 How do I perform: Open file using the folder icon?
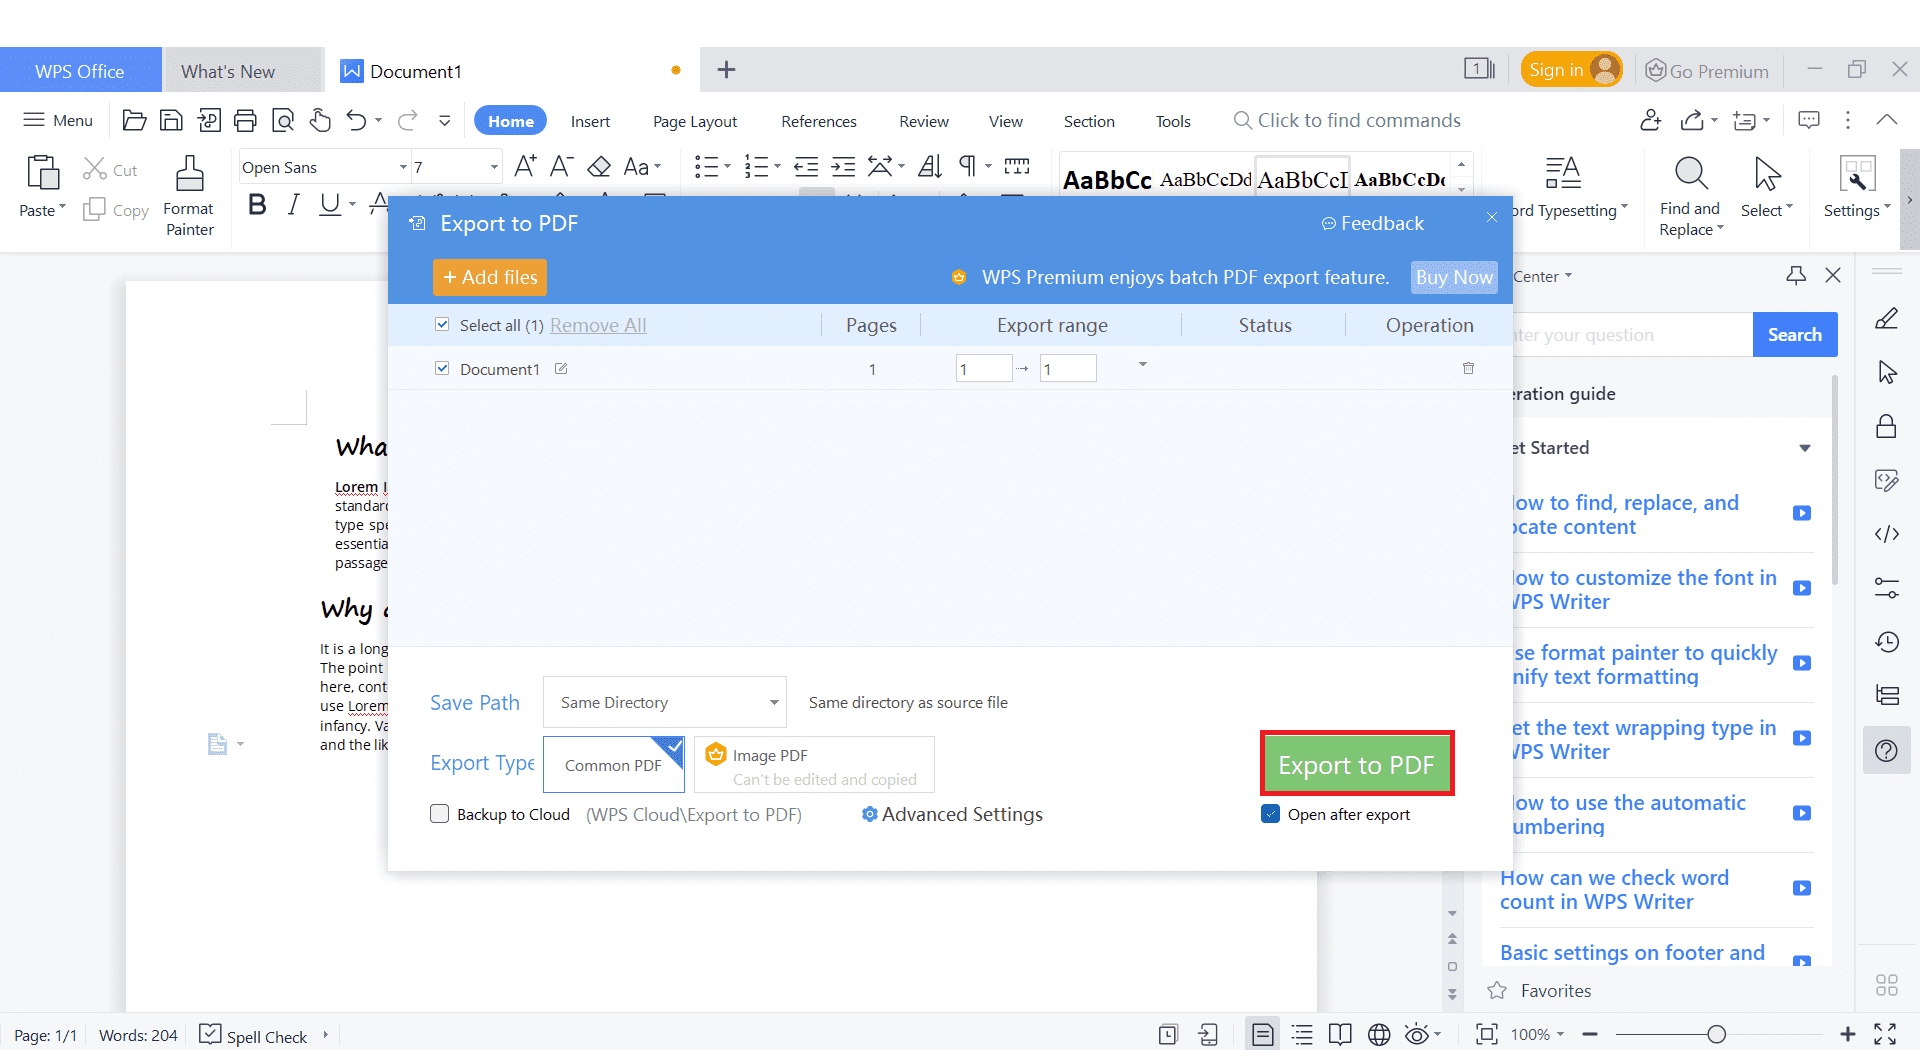[x=134, y=121]
